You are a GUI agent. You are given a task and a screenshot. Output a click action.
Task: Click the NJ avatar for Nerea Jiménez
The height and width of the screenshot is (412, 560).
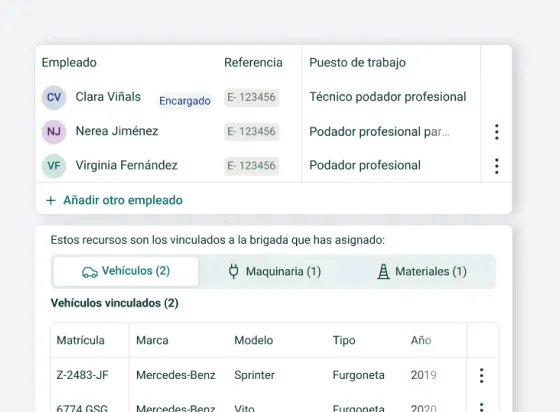(x=54, y=131)
